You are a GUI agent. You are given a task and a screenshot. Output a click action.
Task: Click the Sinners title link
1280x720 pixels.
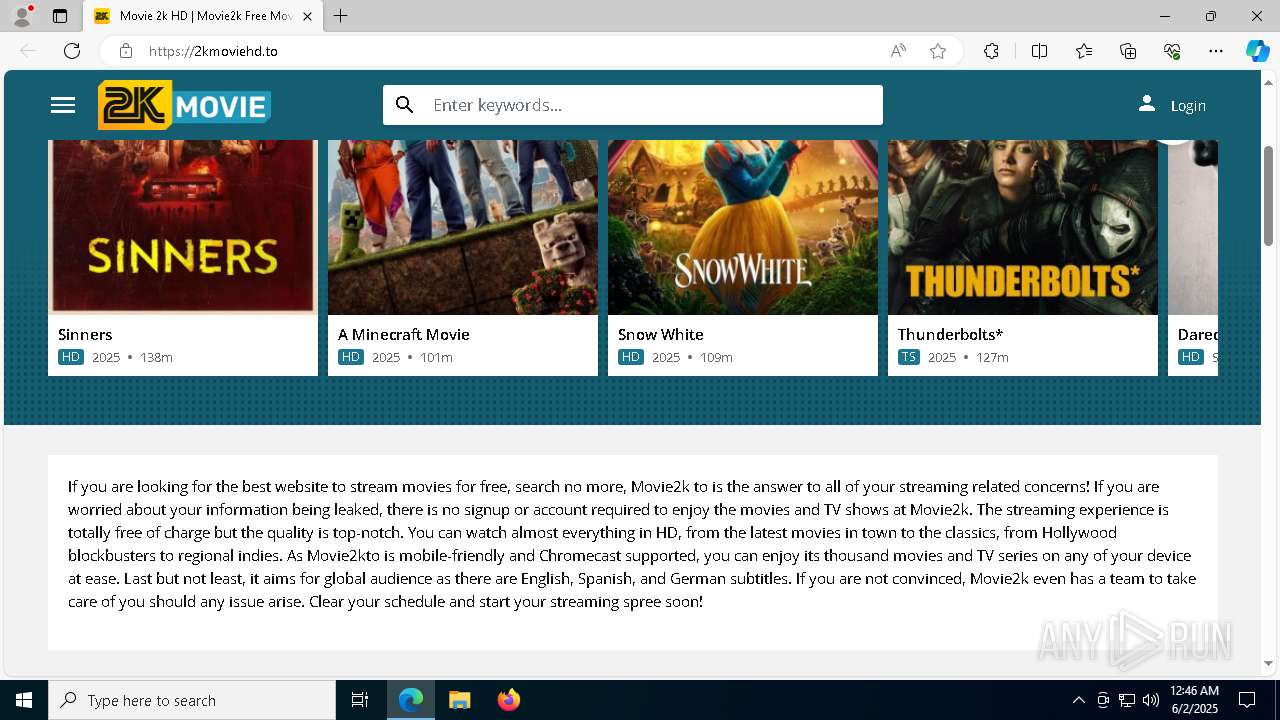coord(85,334)
